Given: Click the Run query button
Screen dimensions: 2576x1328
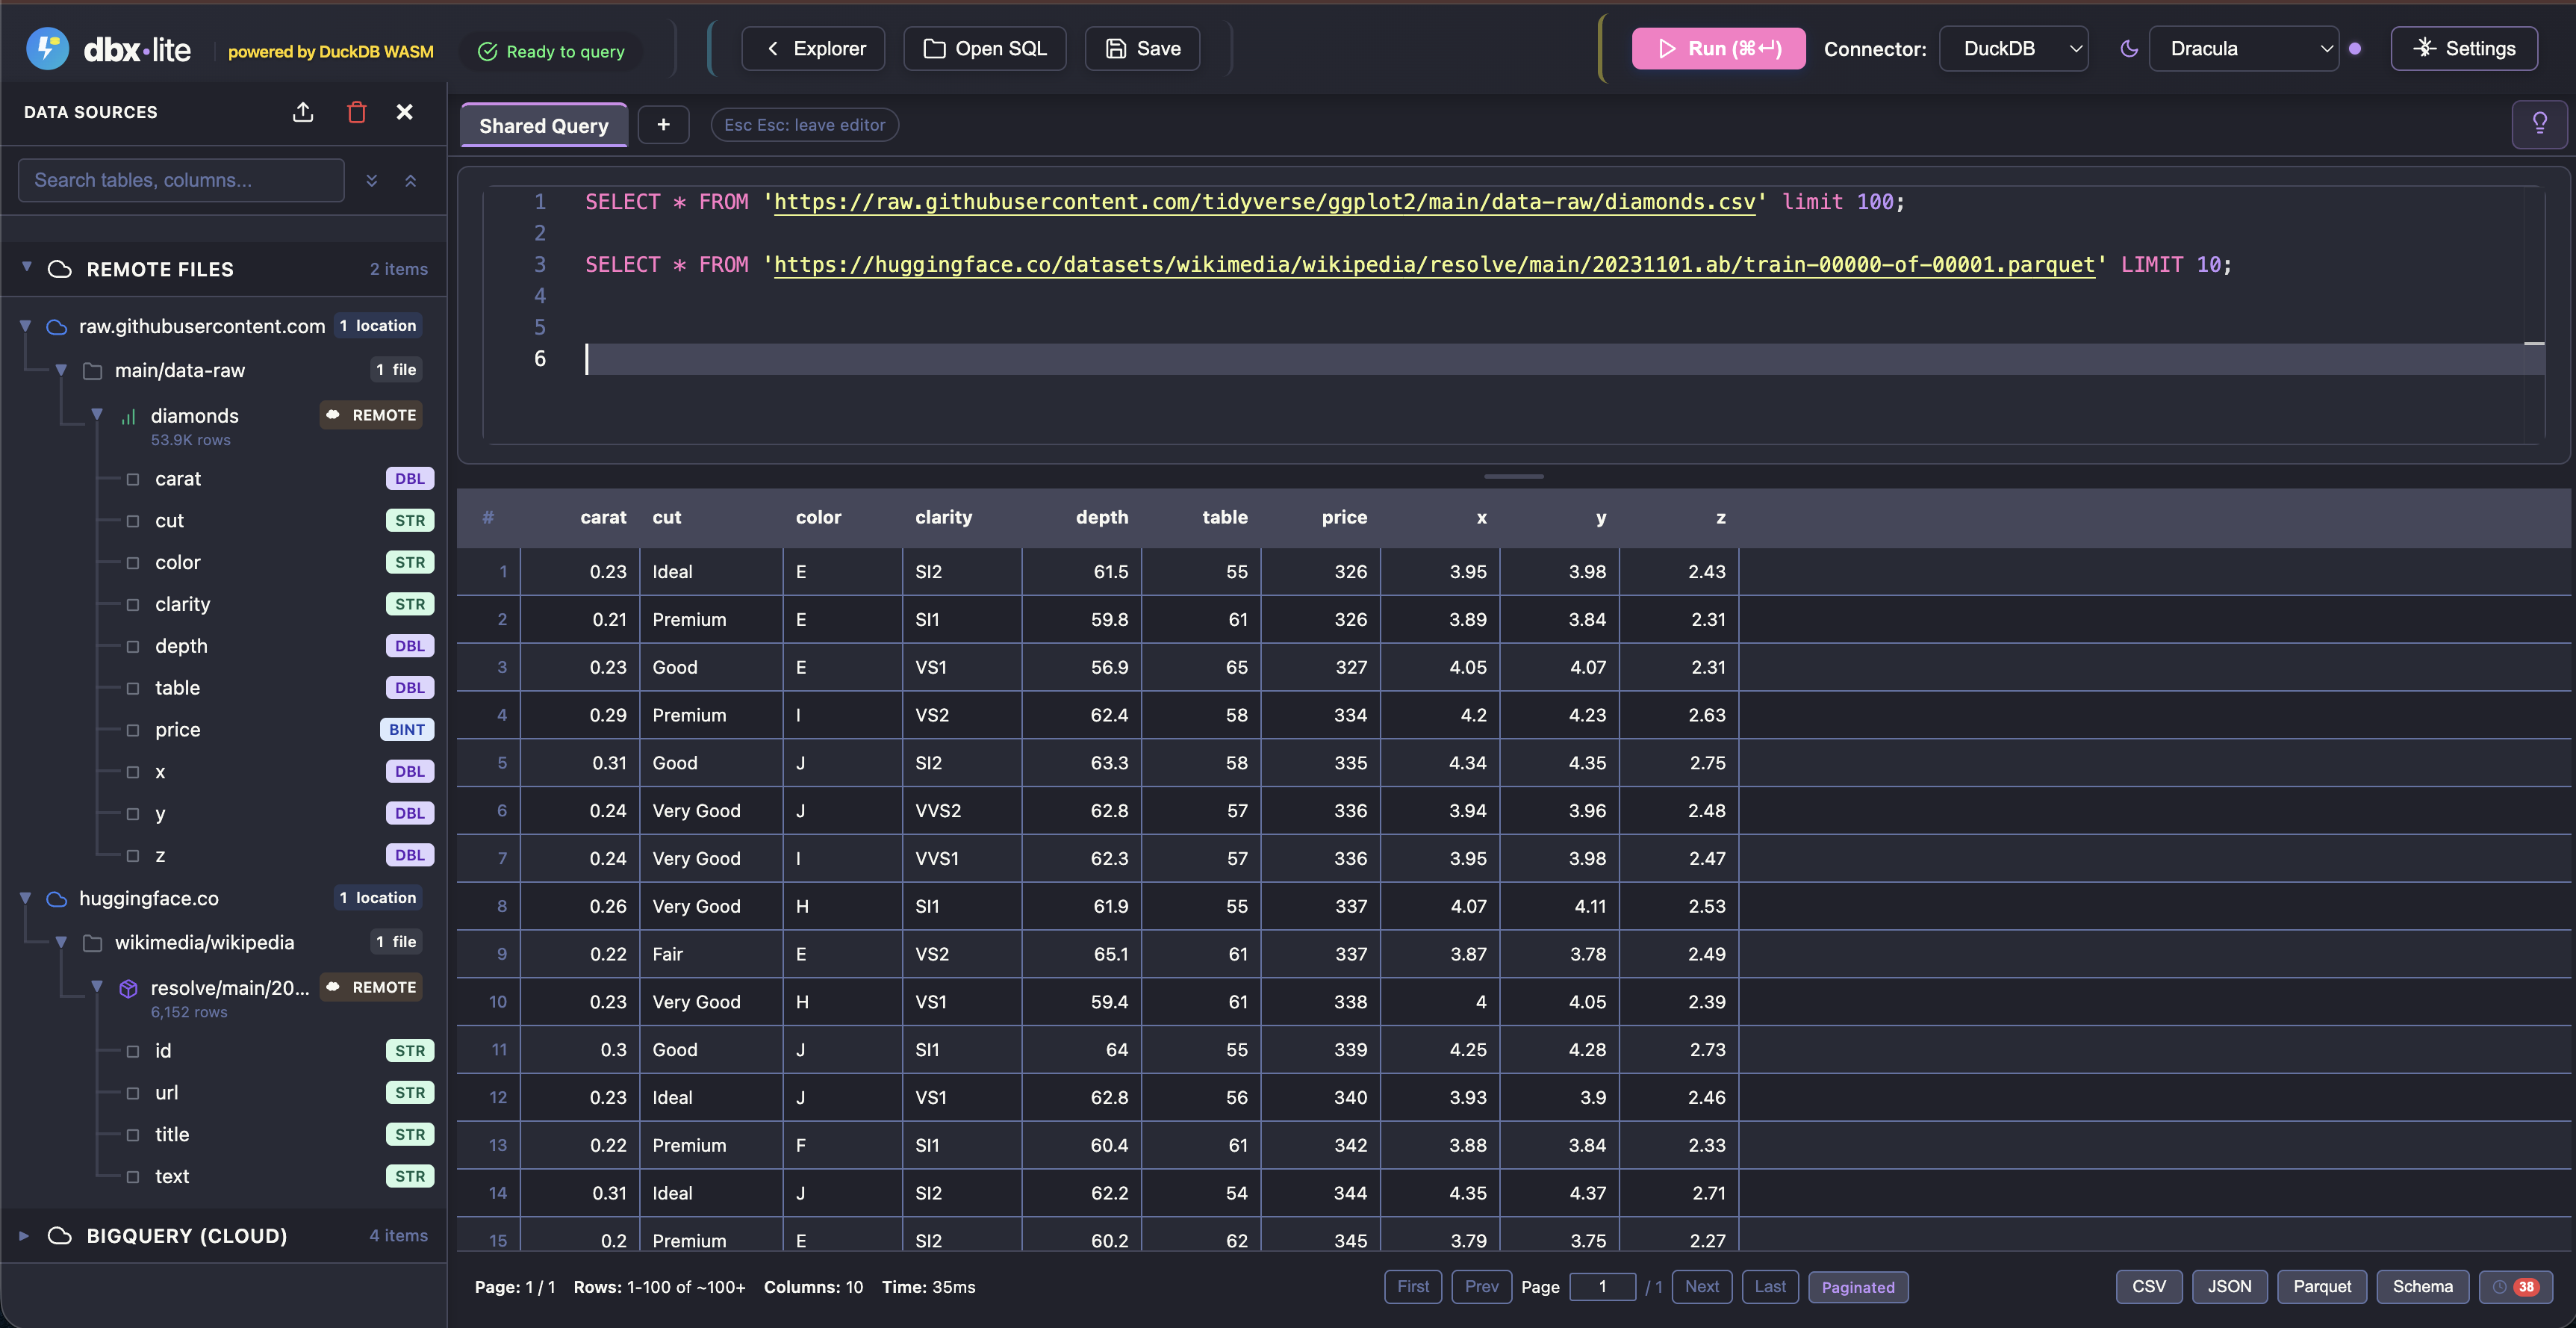Looking at the screenshot, I should (x=1718, y=49).
